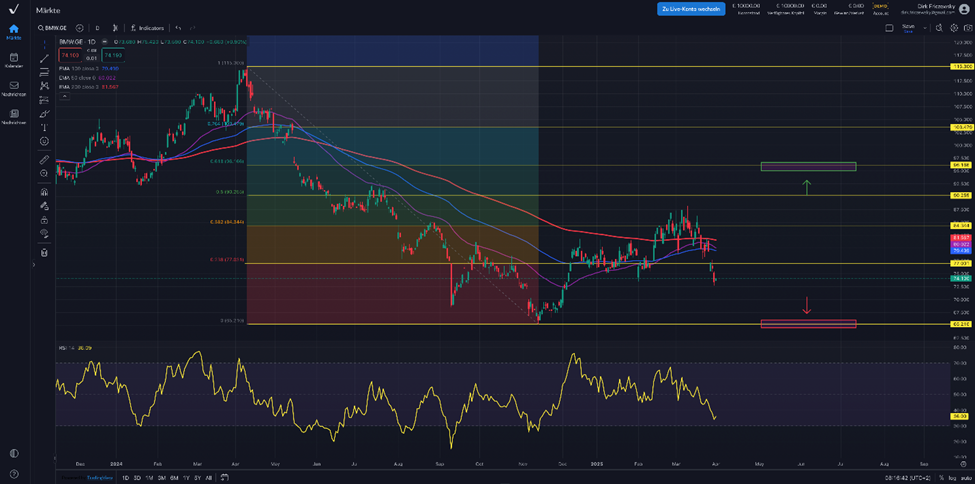Image resolution: width=975 pixels, height=484 pixels.
Task: Toggle auto scale on price axis
Action: [x=965, y=478]
